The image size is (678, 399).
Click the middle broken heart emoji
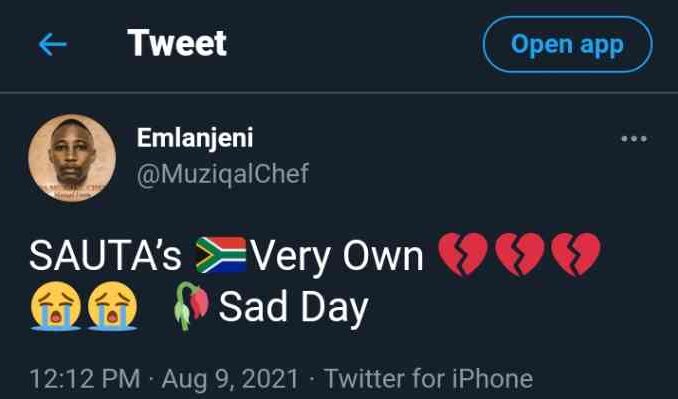pos(519,254)
